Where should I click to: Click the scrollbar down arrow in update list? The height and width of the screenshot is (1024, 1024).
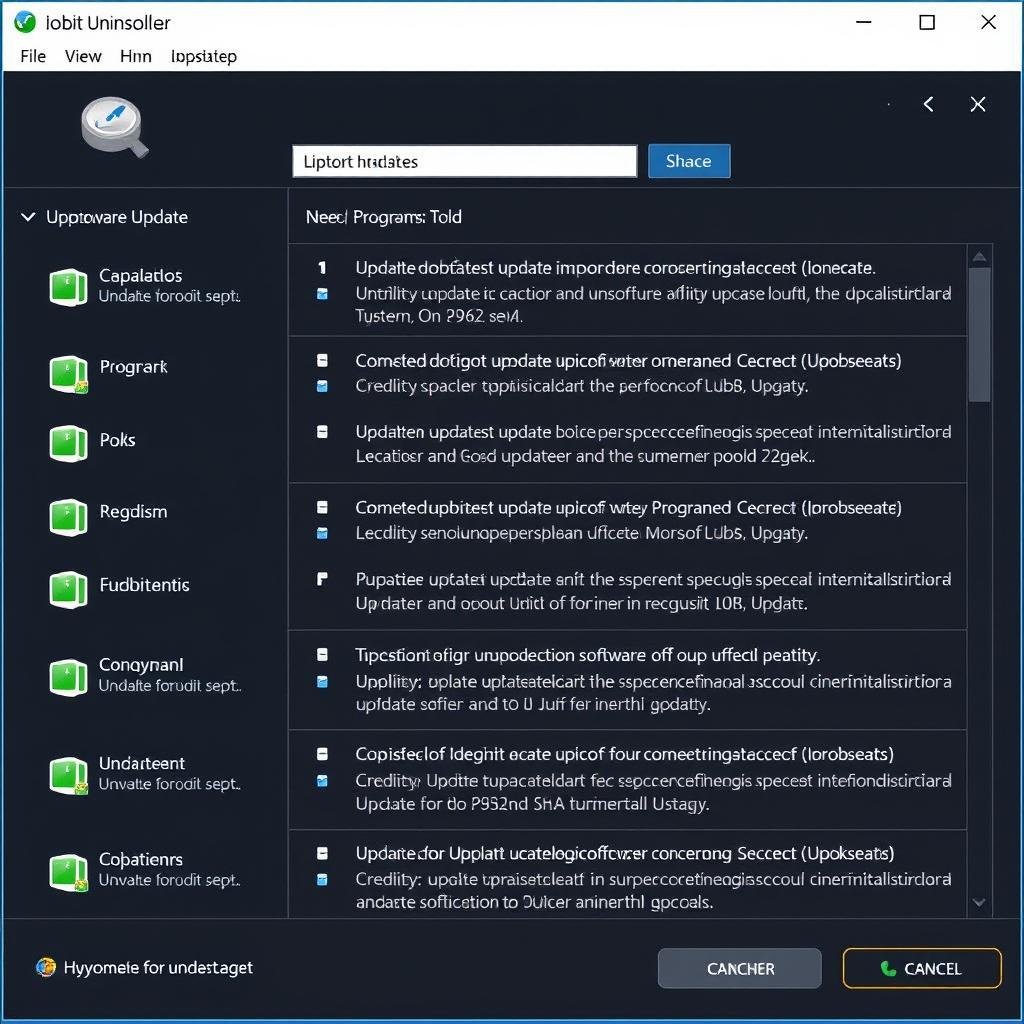[979, 903]
